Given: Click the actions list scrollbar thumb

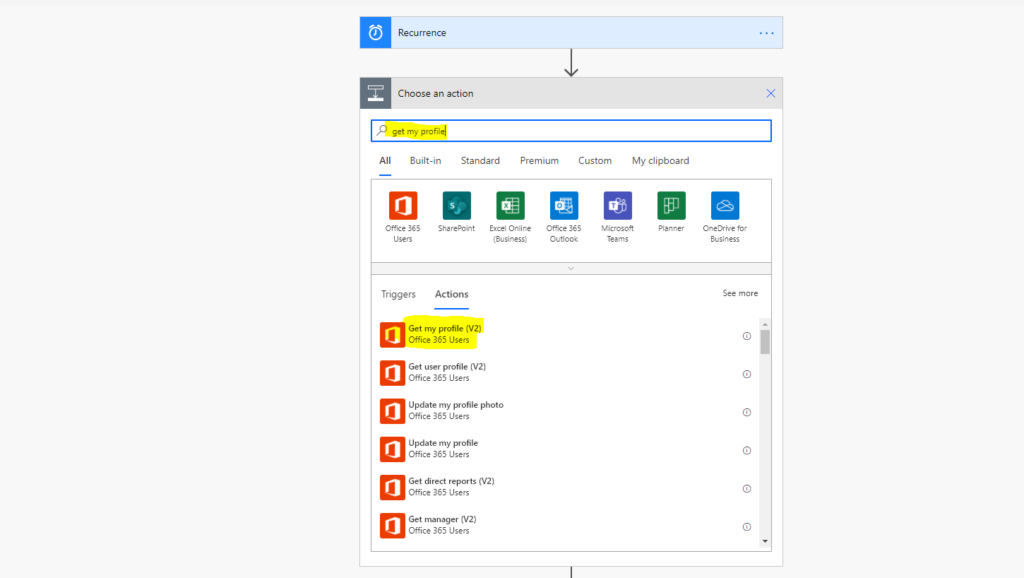Looking at the screenshot, I should [x=765, y=342].
